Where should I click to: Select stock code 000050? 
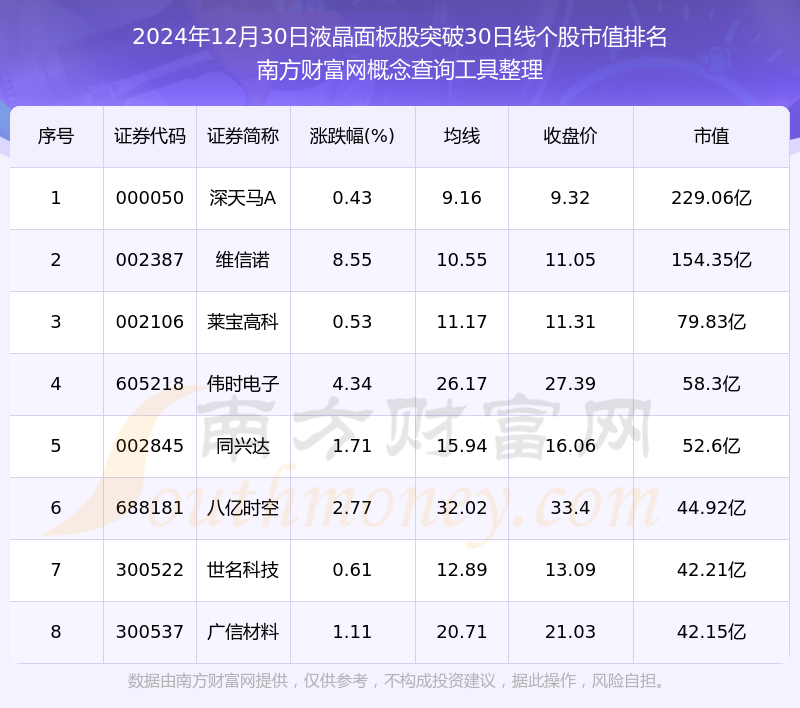(x=149, y=198)
